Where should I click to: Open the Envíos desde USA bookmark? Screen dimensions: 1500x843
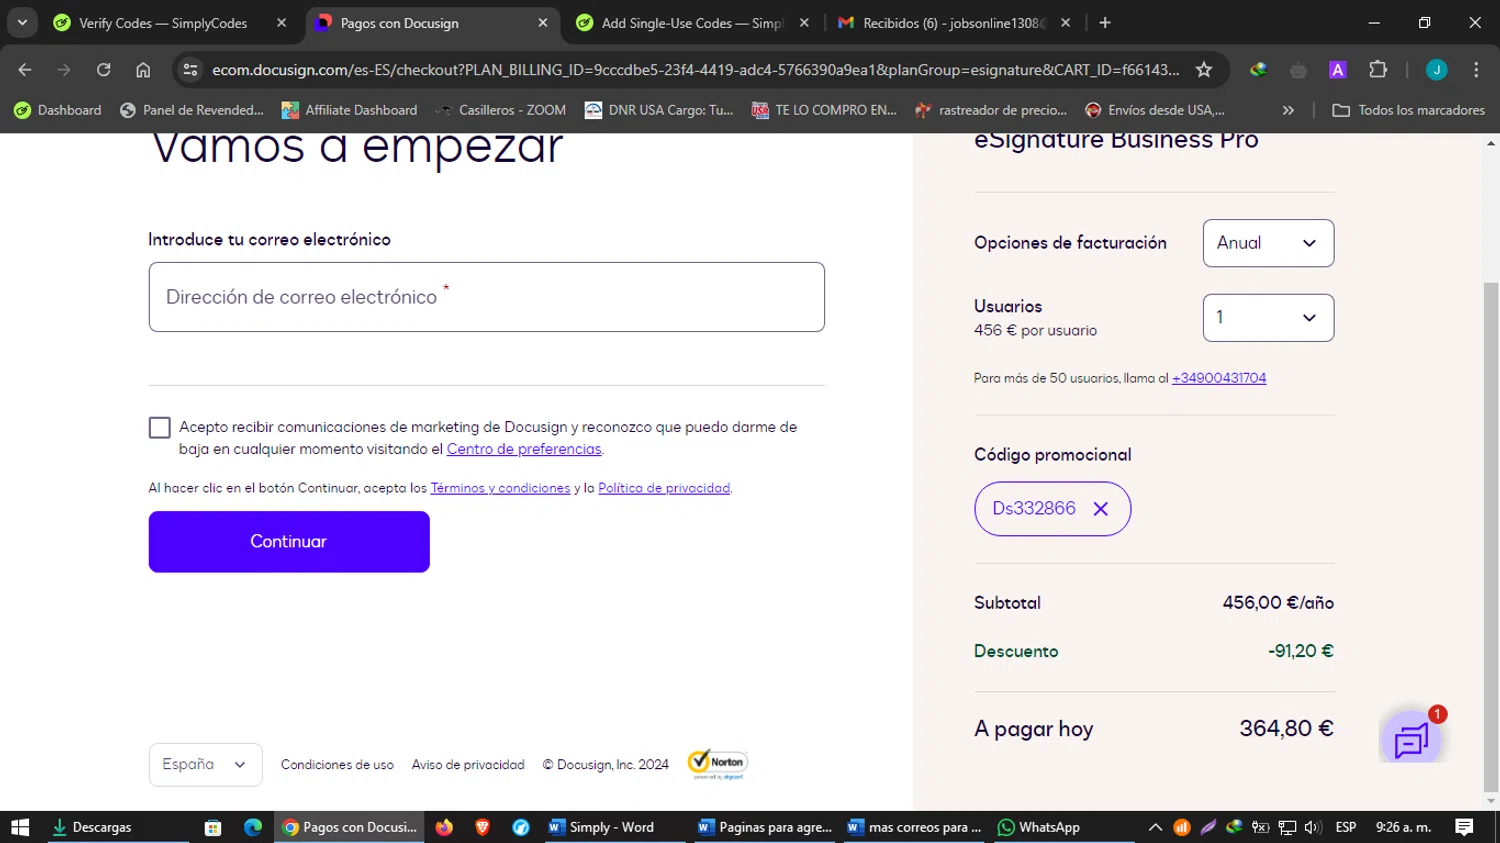[1155, 110]
